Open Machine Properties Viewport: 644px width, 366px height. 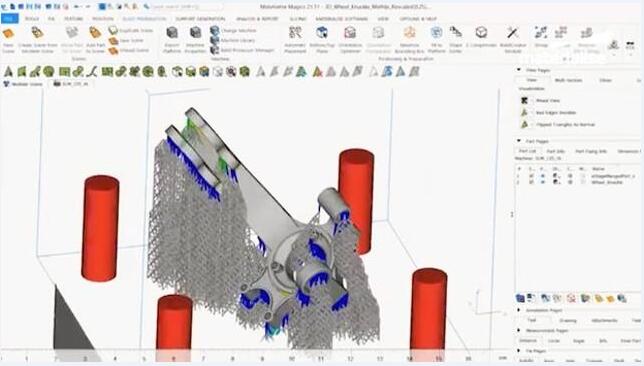pyautogui.click(x=195, y=33)
